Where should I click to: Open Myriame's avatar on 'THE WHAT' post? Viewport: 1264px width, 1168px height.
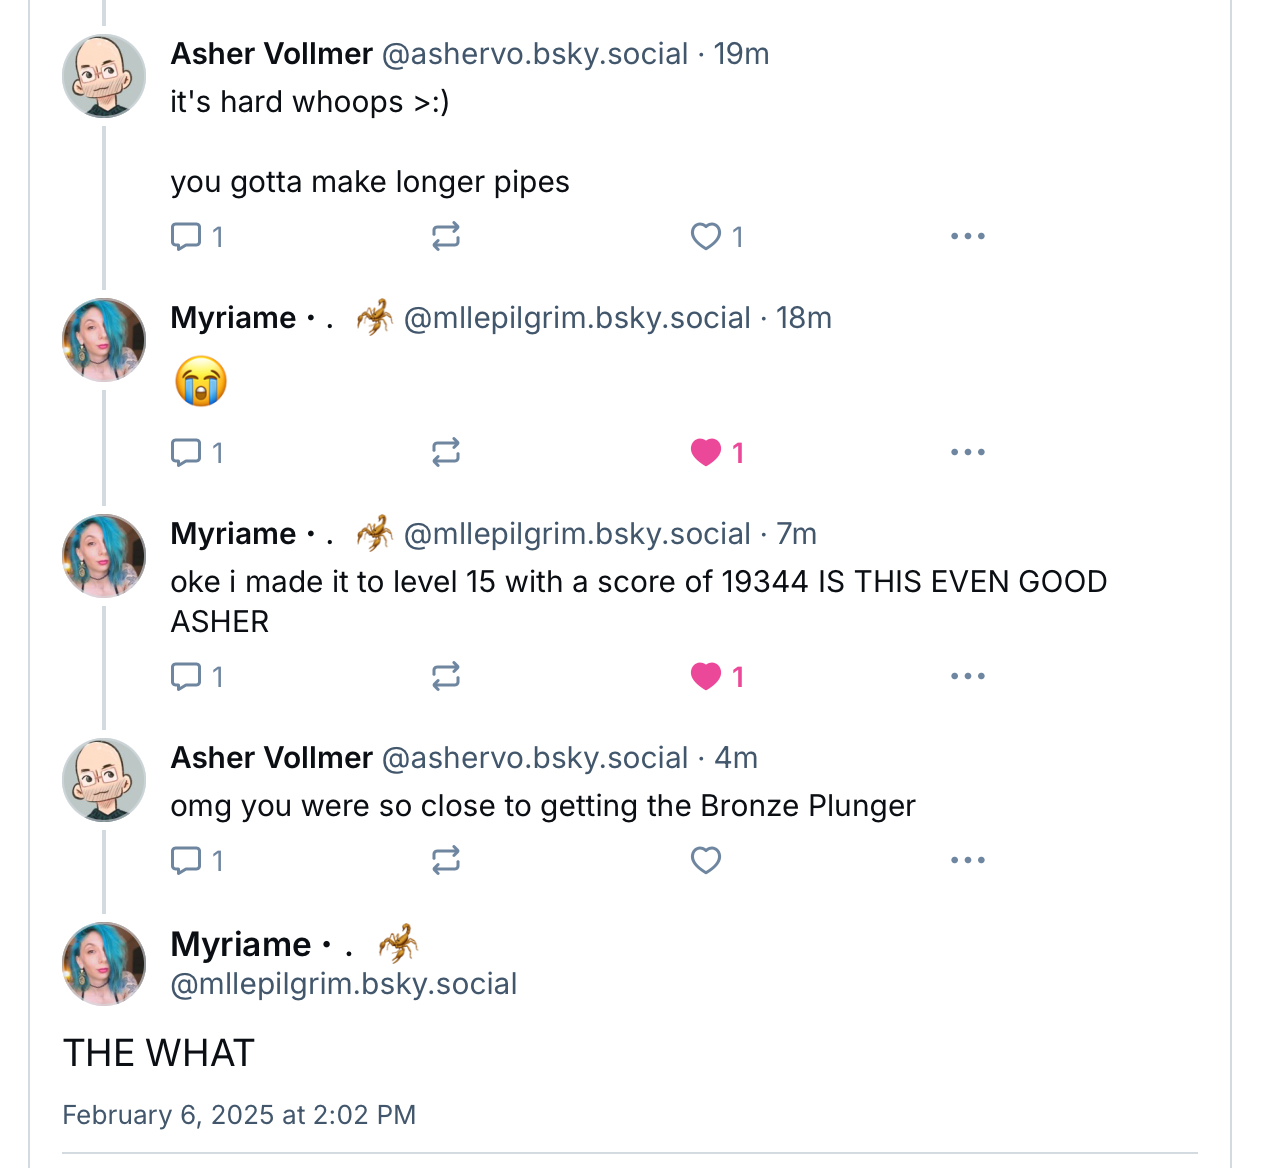click(x=104, y=963)
